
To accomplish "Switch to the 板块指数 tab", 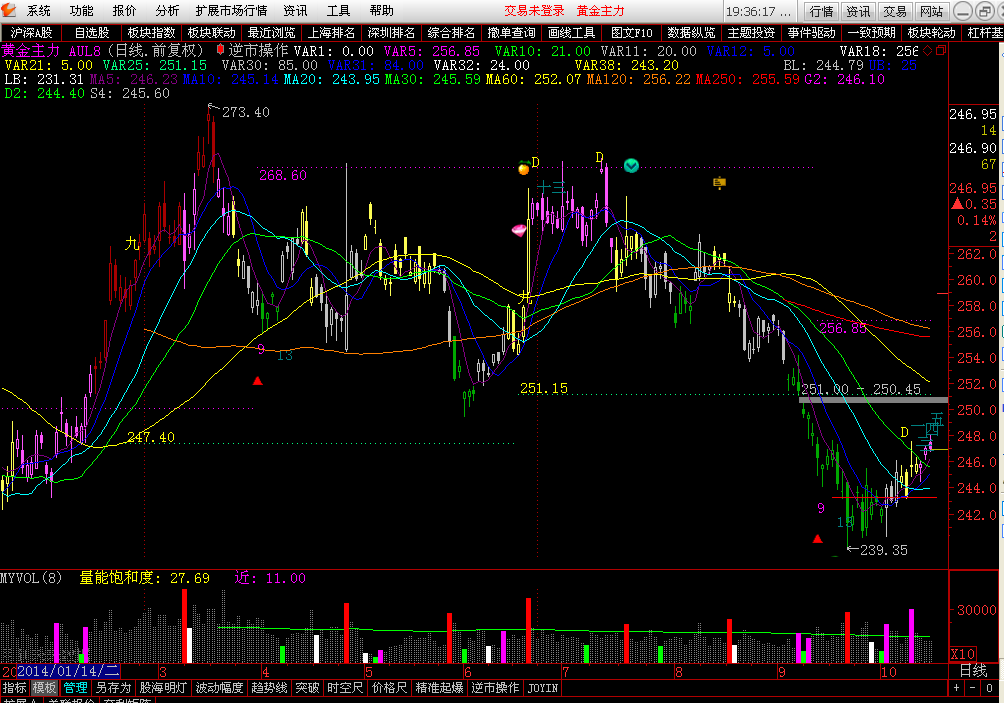I will pyautogui.click(x=151, y=32).
